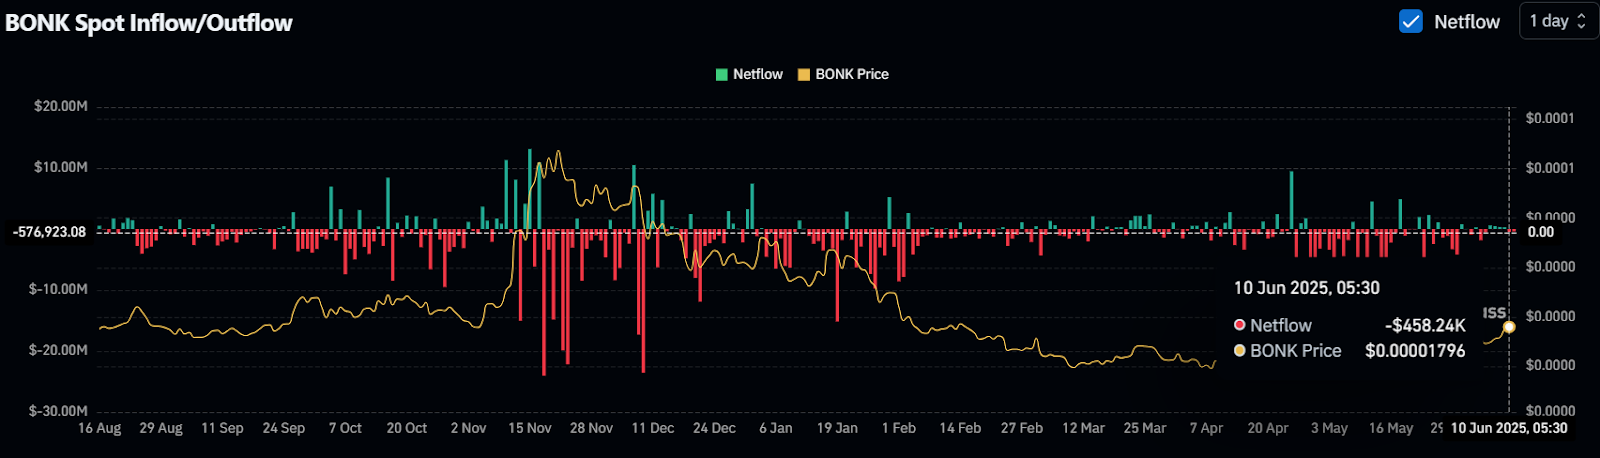Image resolution: width=1600 pixels, height=458 pixels.
Task: Toggle the Netflow legend series
Action: point(749,74)
